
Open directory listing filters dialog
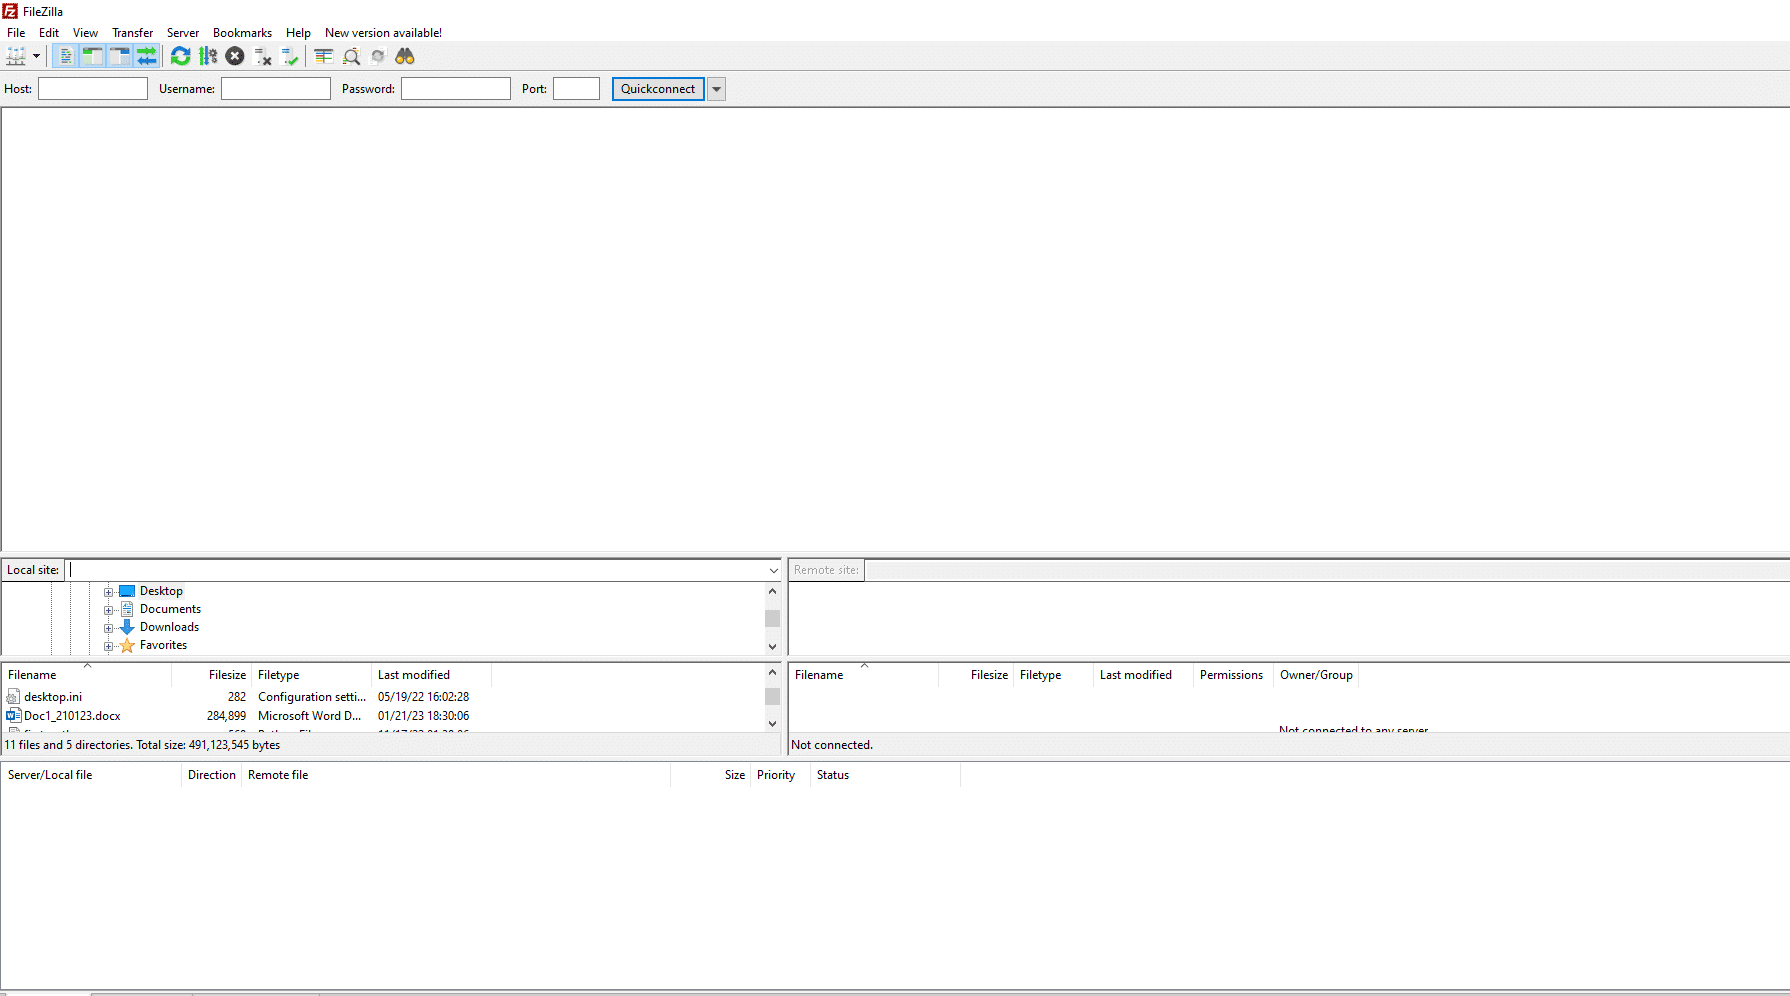324,56
